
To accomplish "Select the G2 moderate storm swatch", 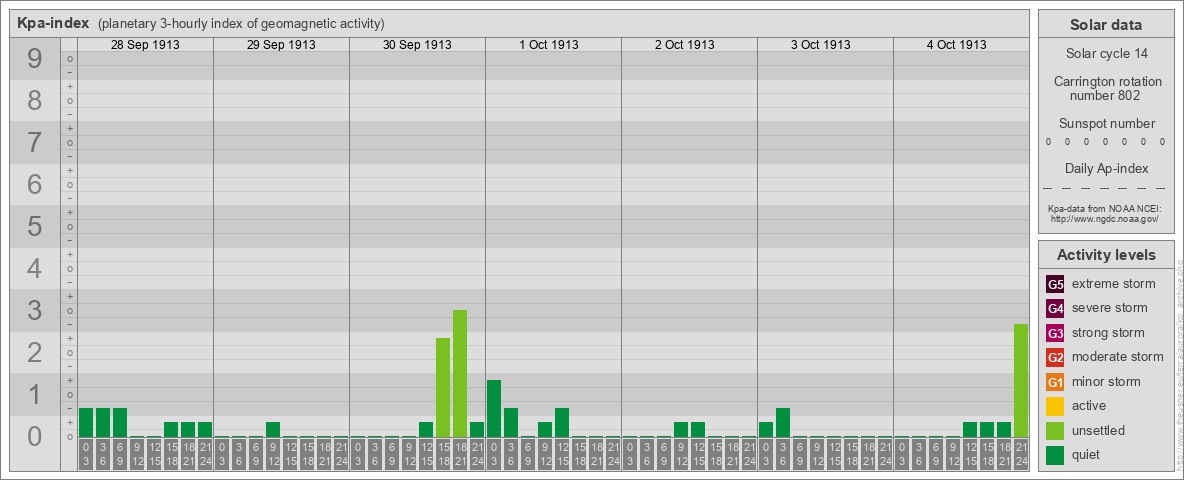I will (x=1055, y=357).
